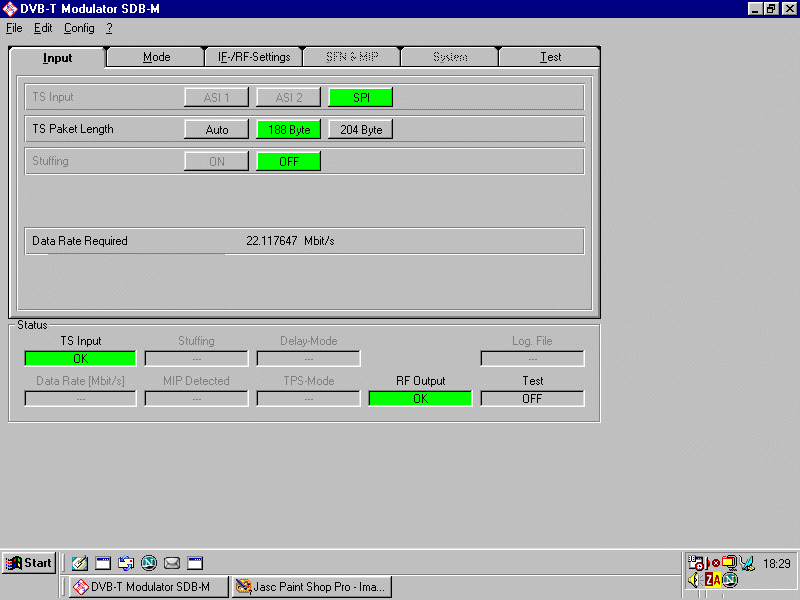Switch to Jasc Paint Shop Pro in taskbar
Viewport: 800px width, 600px height.
[x=311, y=587]
